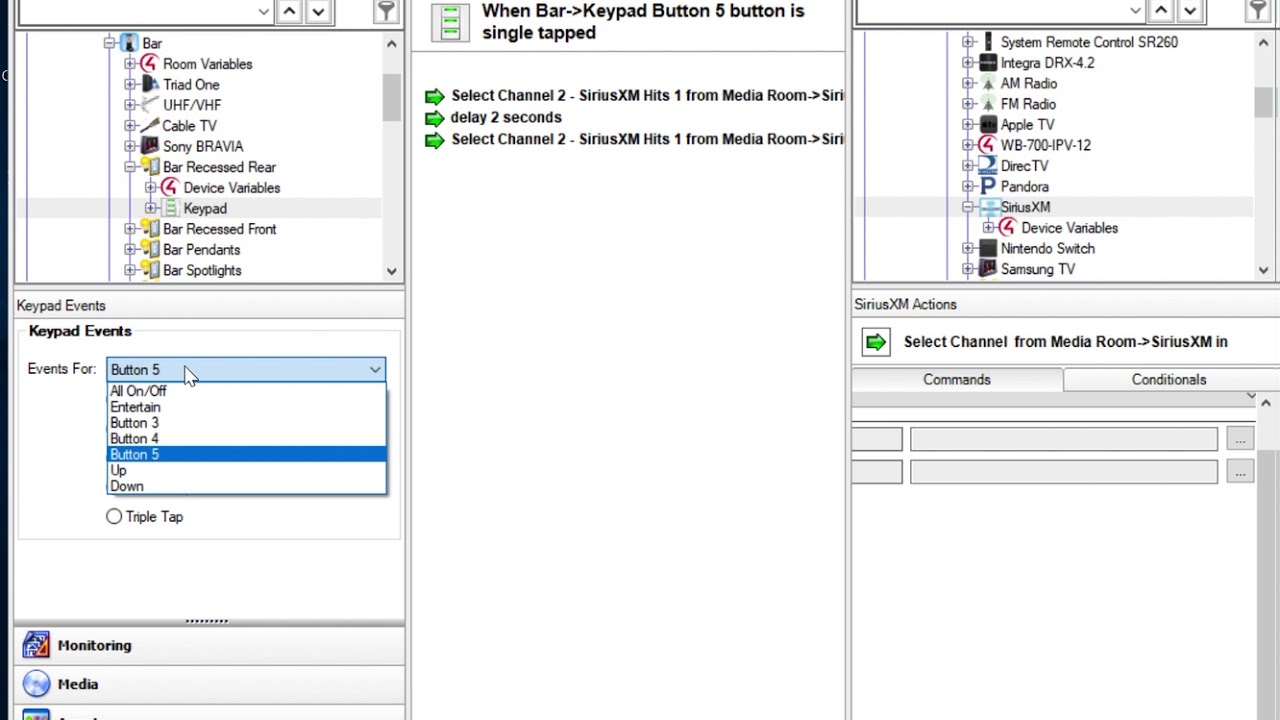Switch to the Conditionals tab
1280x720 pixels.
[1169, 380]
